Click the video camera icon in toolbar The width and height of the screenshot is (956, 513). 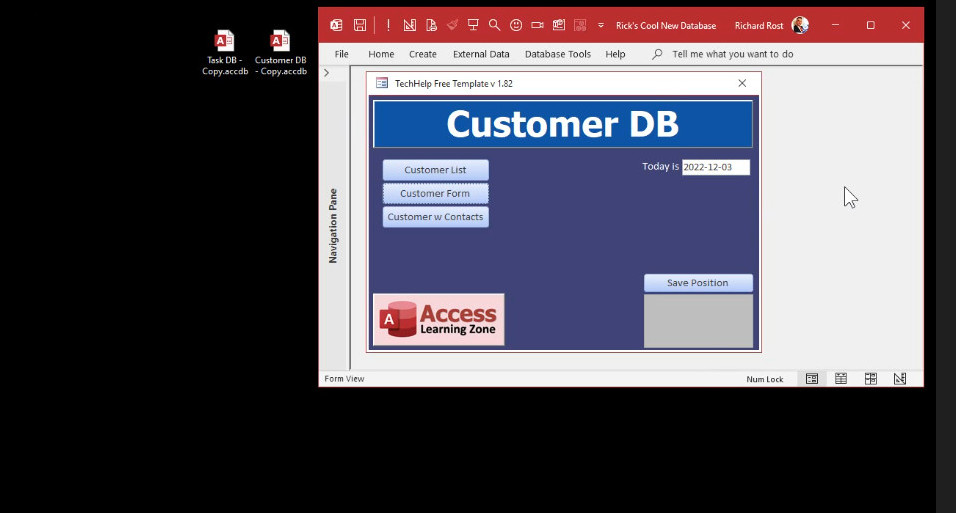537,25
